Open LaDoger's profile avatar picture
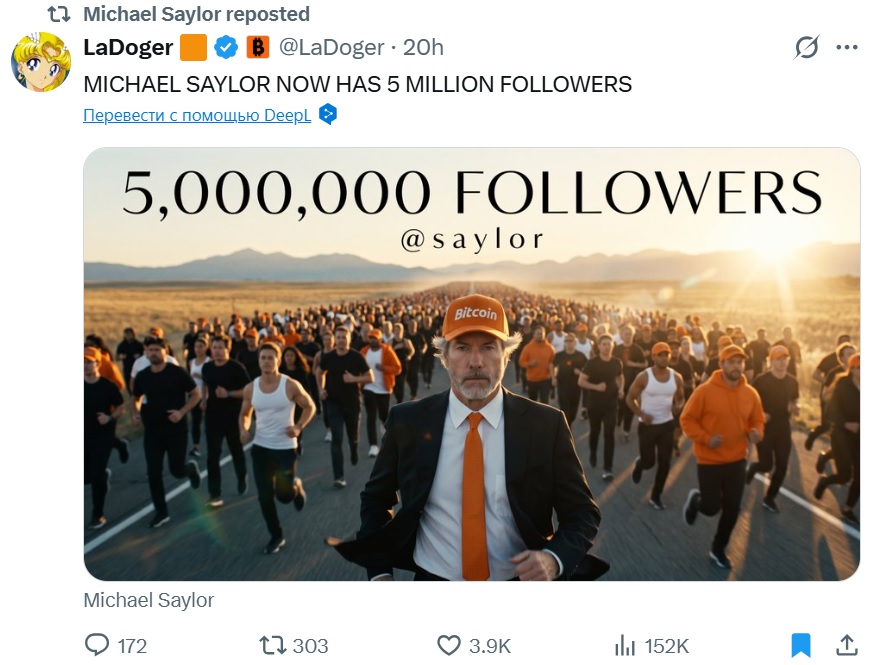 pyautogui.click(x=41, y=62)
